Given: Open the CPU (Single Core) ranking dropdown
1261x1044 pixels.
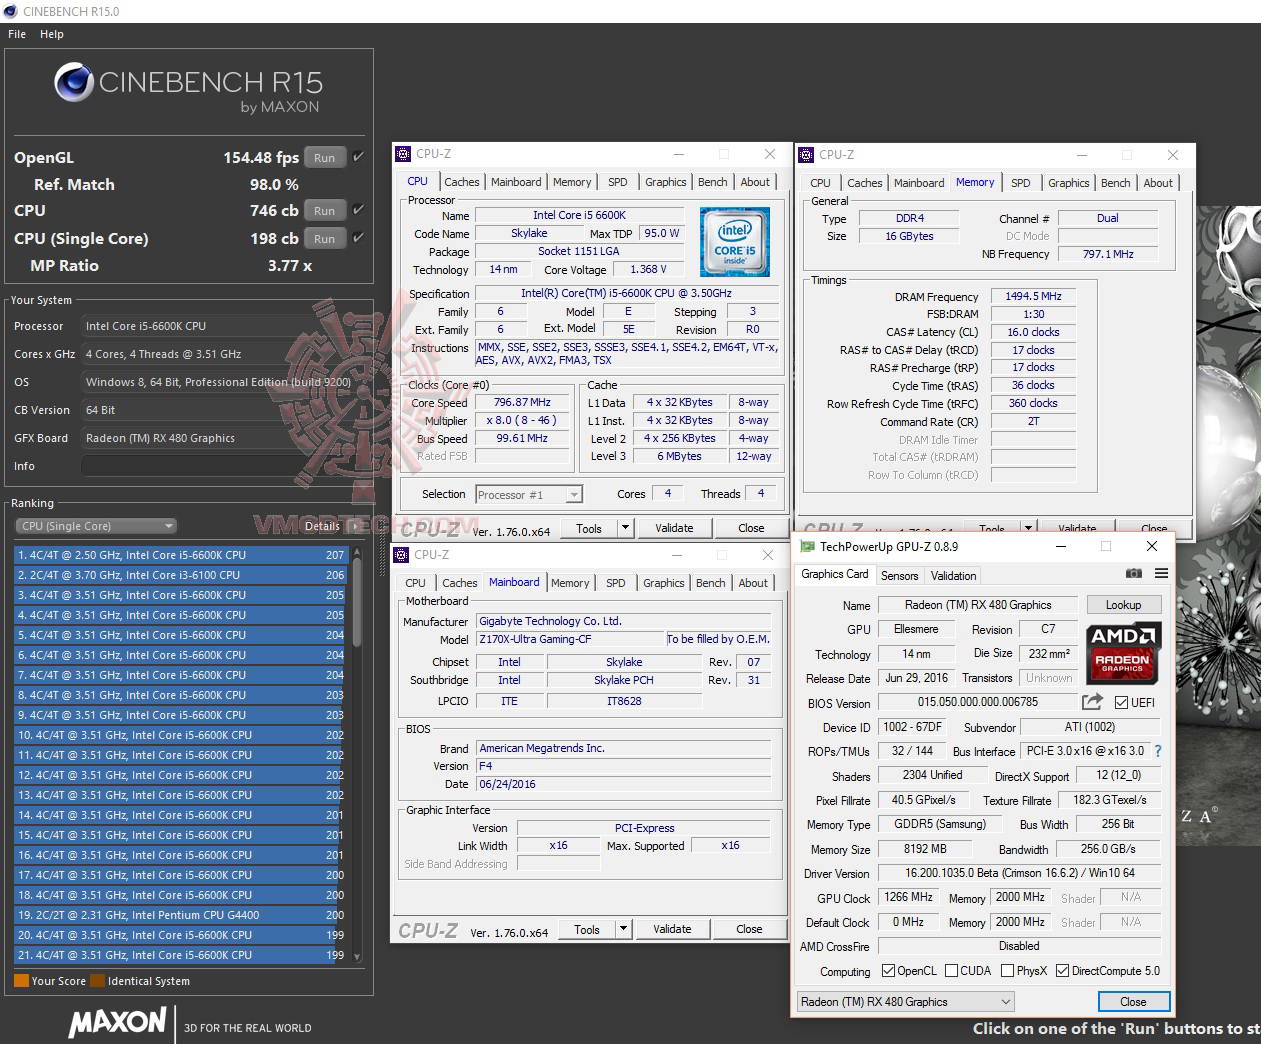Looking at the screenshot, I should [x=96, y=526].
